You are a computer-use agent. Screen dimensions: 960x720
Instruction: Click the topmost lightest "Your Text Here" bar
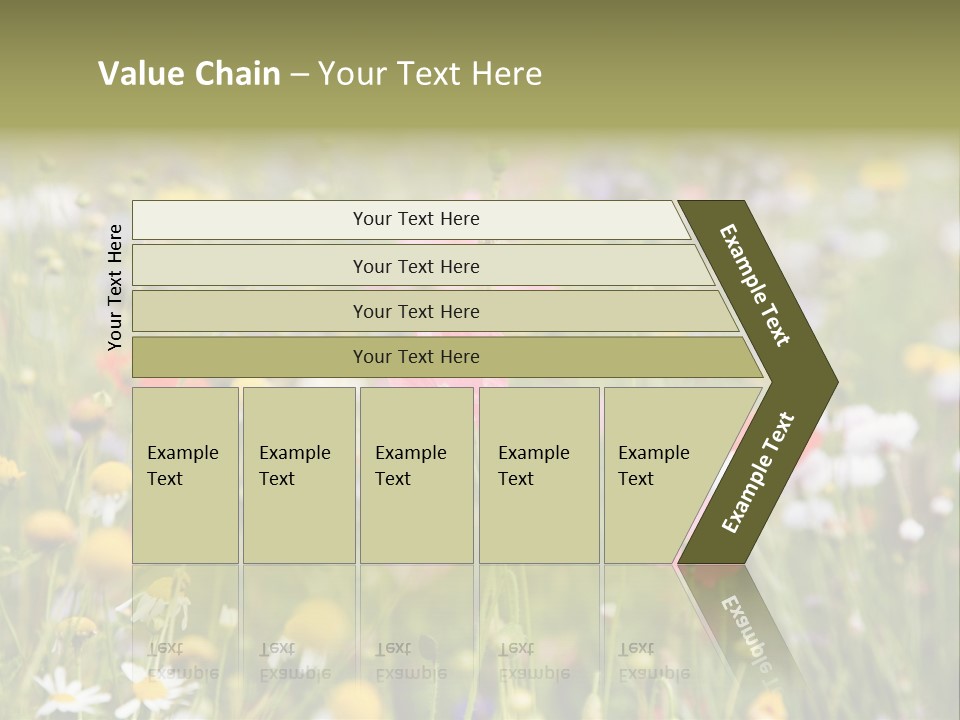[415, 219]
